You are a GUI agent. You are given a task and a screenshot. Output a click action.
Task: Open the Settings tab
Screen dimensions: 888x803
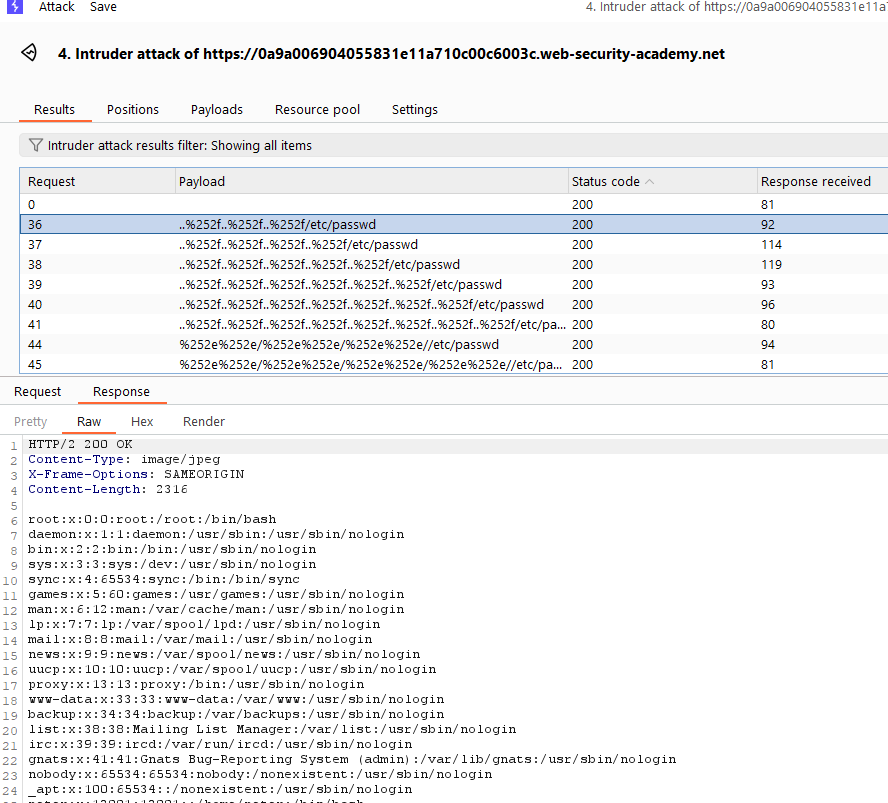pos(415,109)
